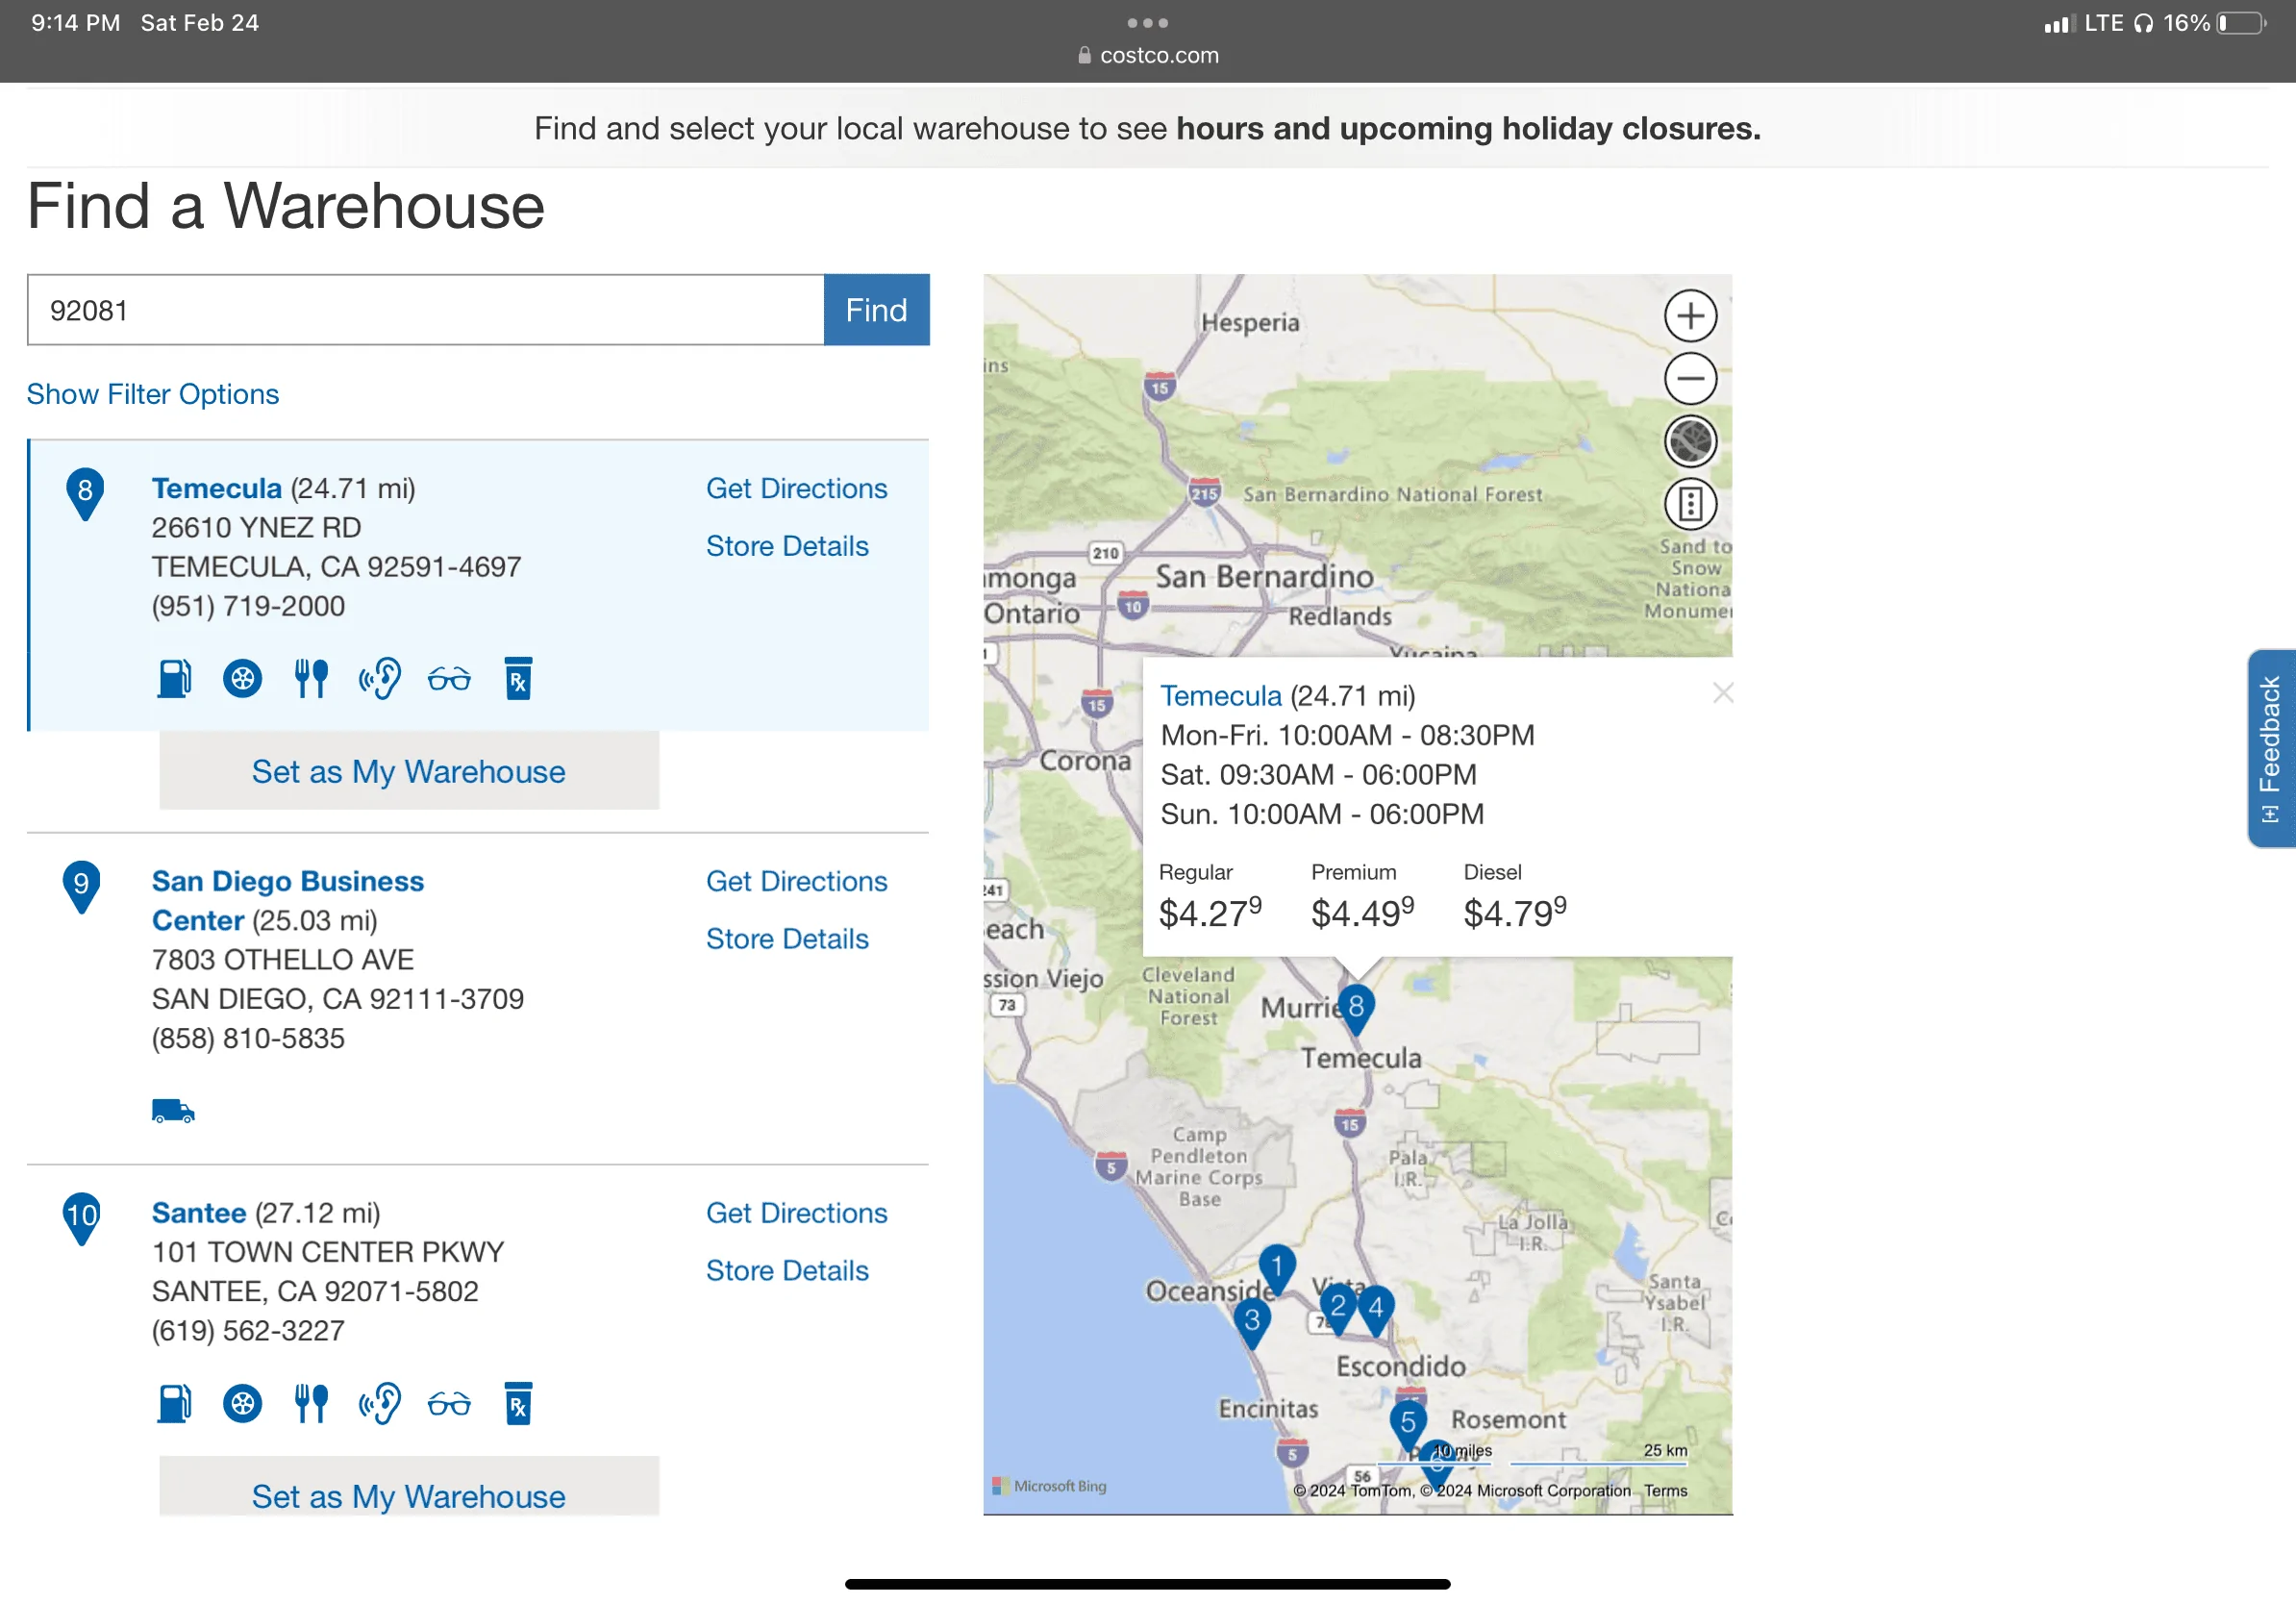Select map pin number 8 near Temecula
Screen dimensions: 2296x1604
click(1356, 1009)
